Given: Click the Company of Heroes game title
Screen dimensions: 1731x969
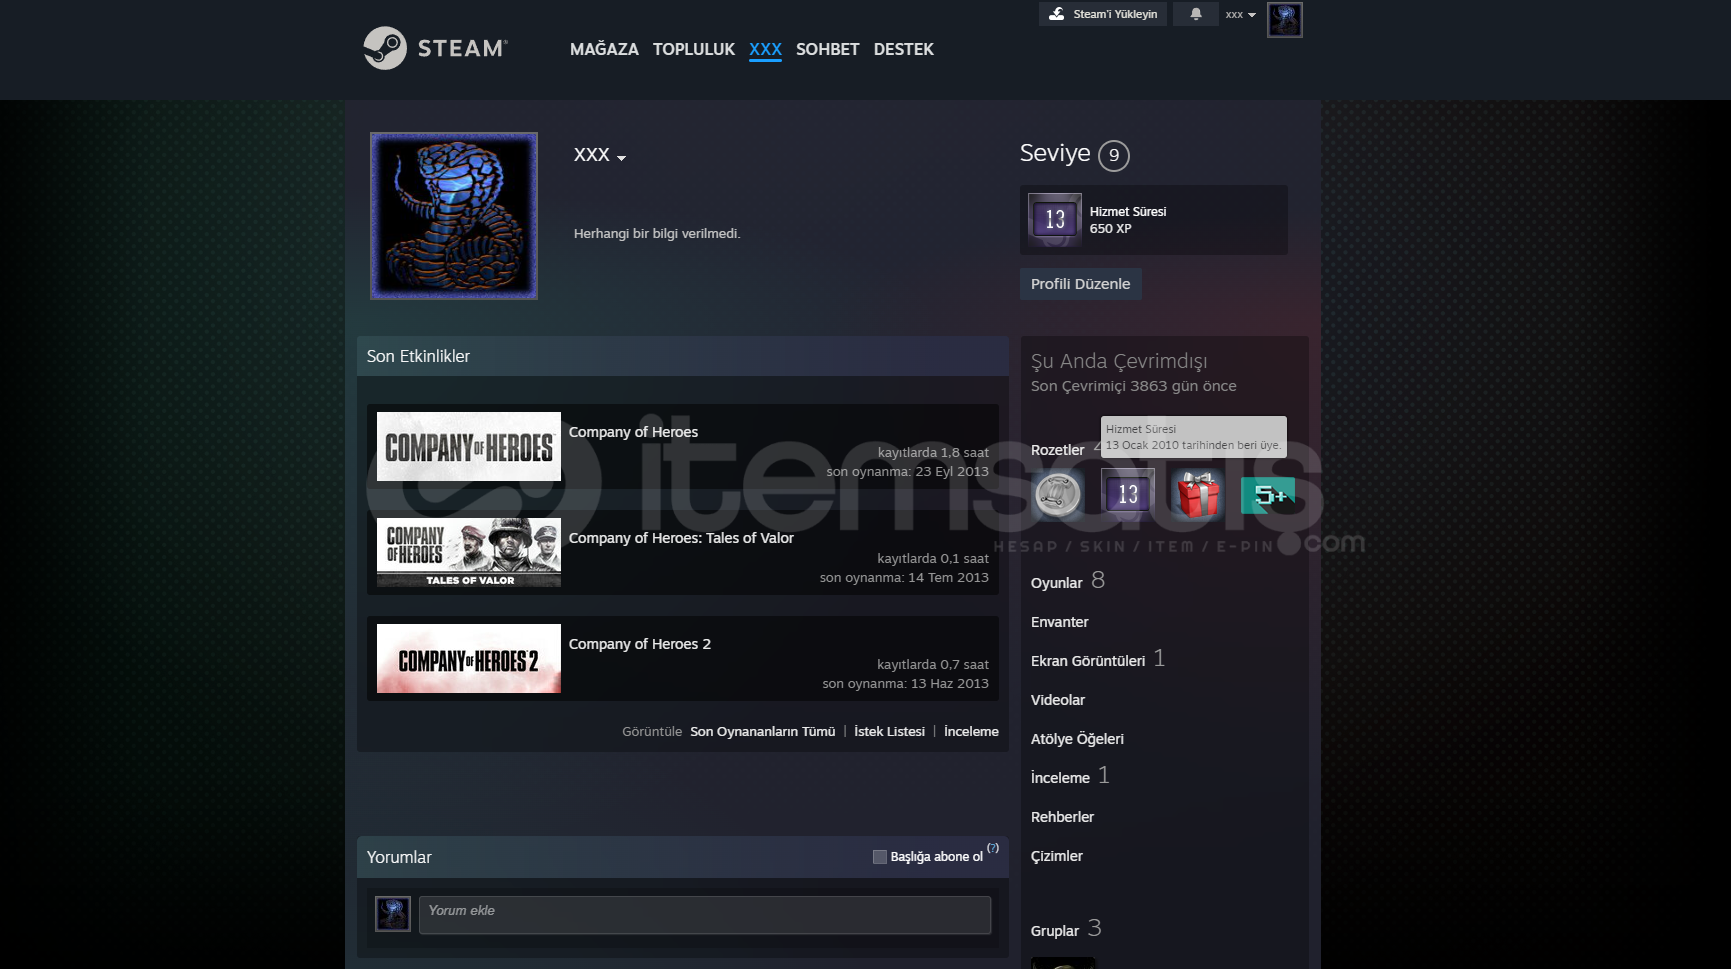Looking at the screenshot, I should click(633, 432).
